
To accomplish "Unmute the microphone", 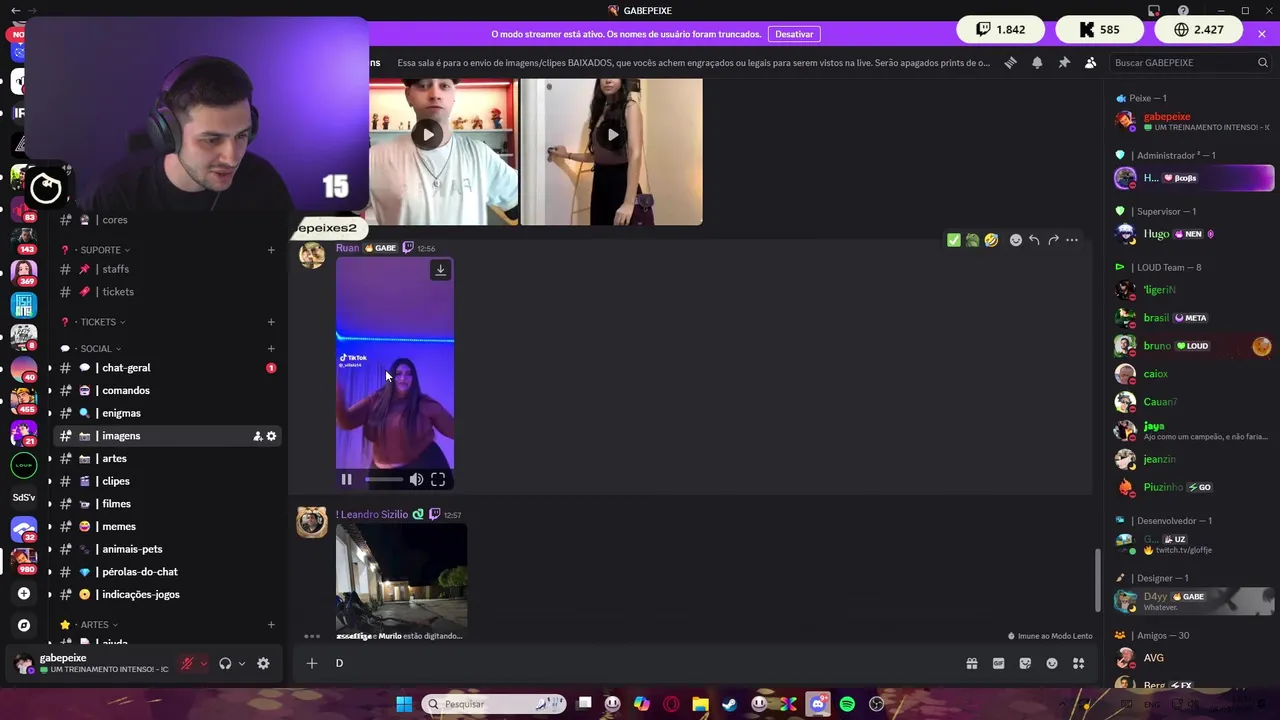I will click(187, 663).
